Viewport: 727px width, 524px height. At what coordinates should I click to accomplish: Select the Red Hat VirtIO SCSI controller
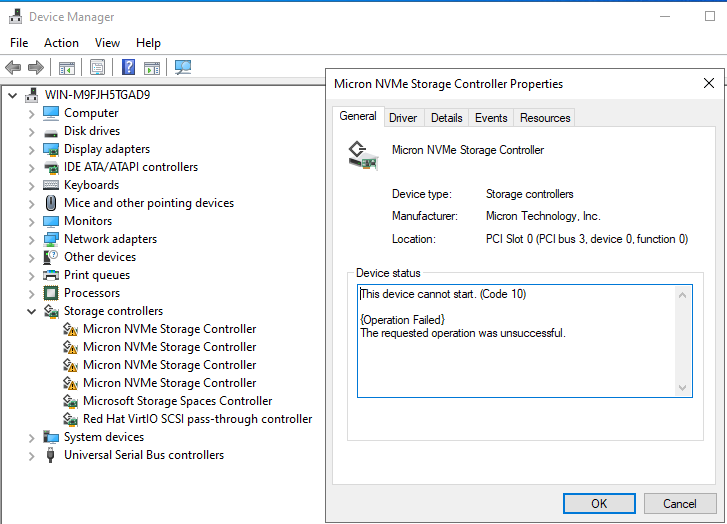[x=197, y=419]
